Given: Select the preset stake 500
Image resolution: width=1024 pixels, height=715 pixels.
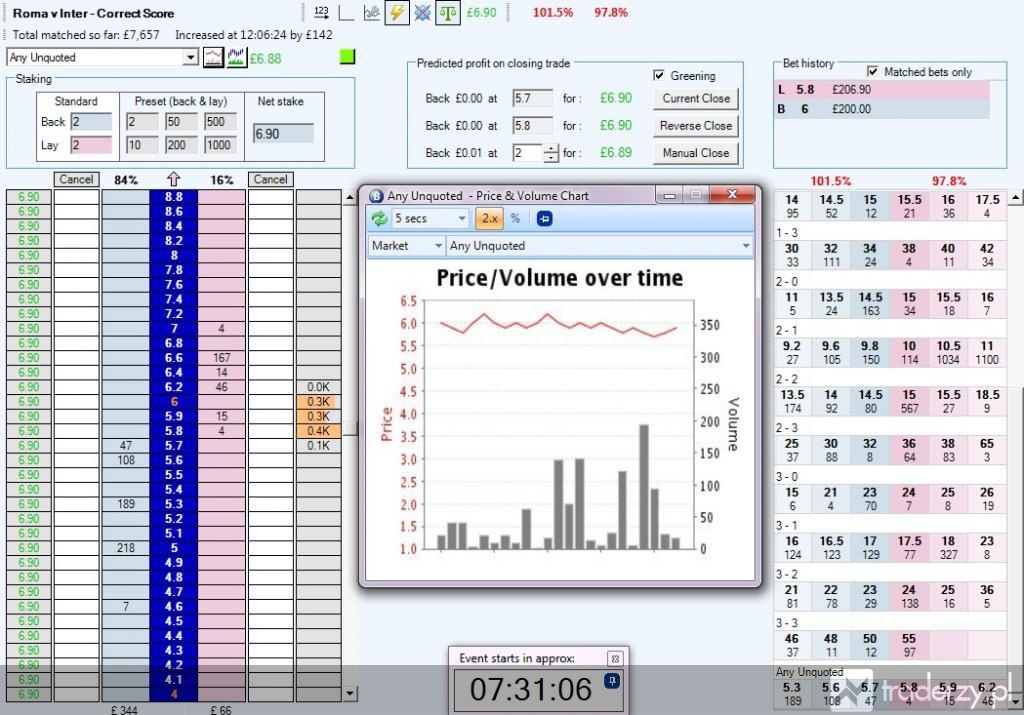Looking at the screenshot, I should point(220,122).
